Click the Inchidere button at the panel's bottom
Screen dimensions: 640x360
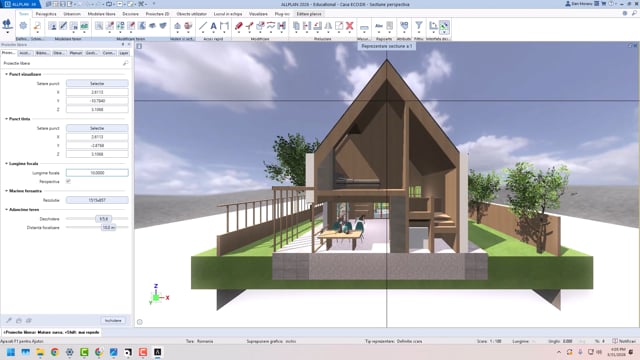click(x=113, y=320)
